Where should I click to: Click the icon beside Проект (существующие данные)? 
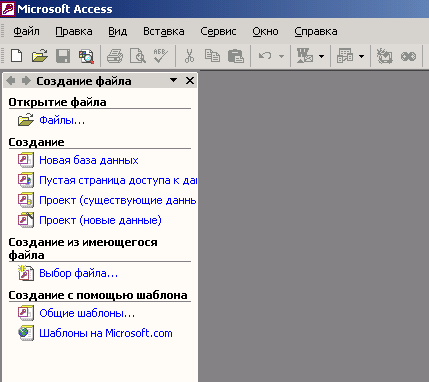coord(26,200)
